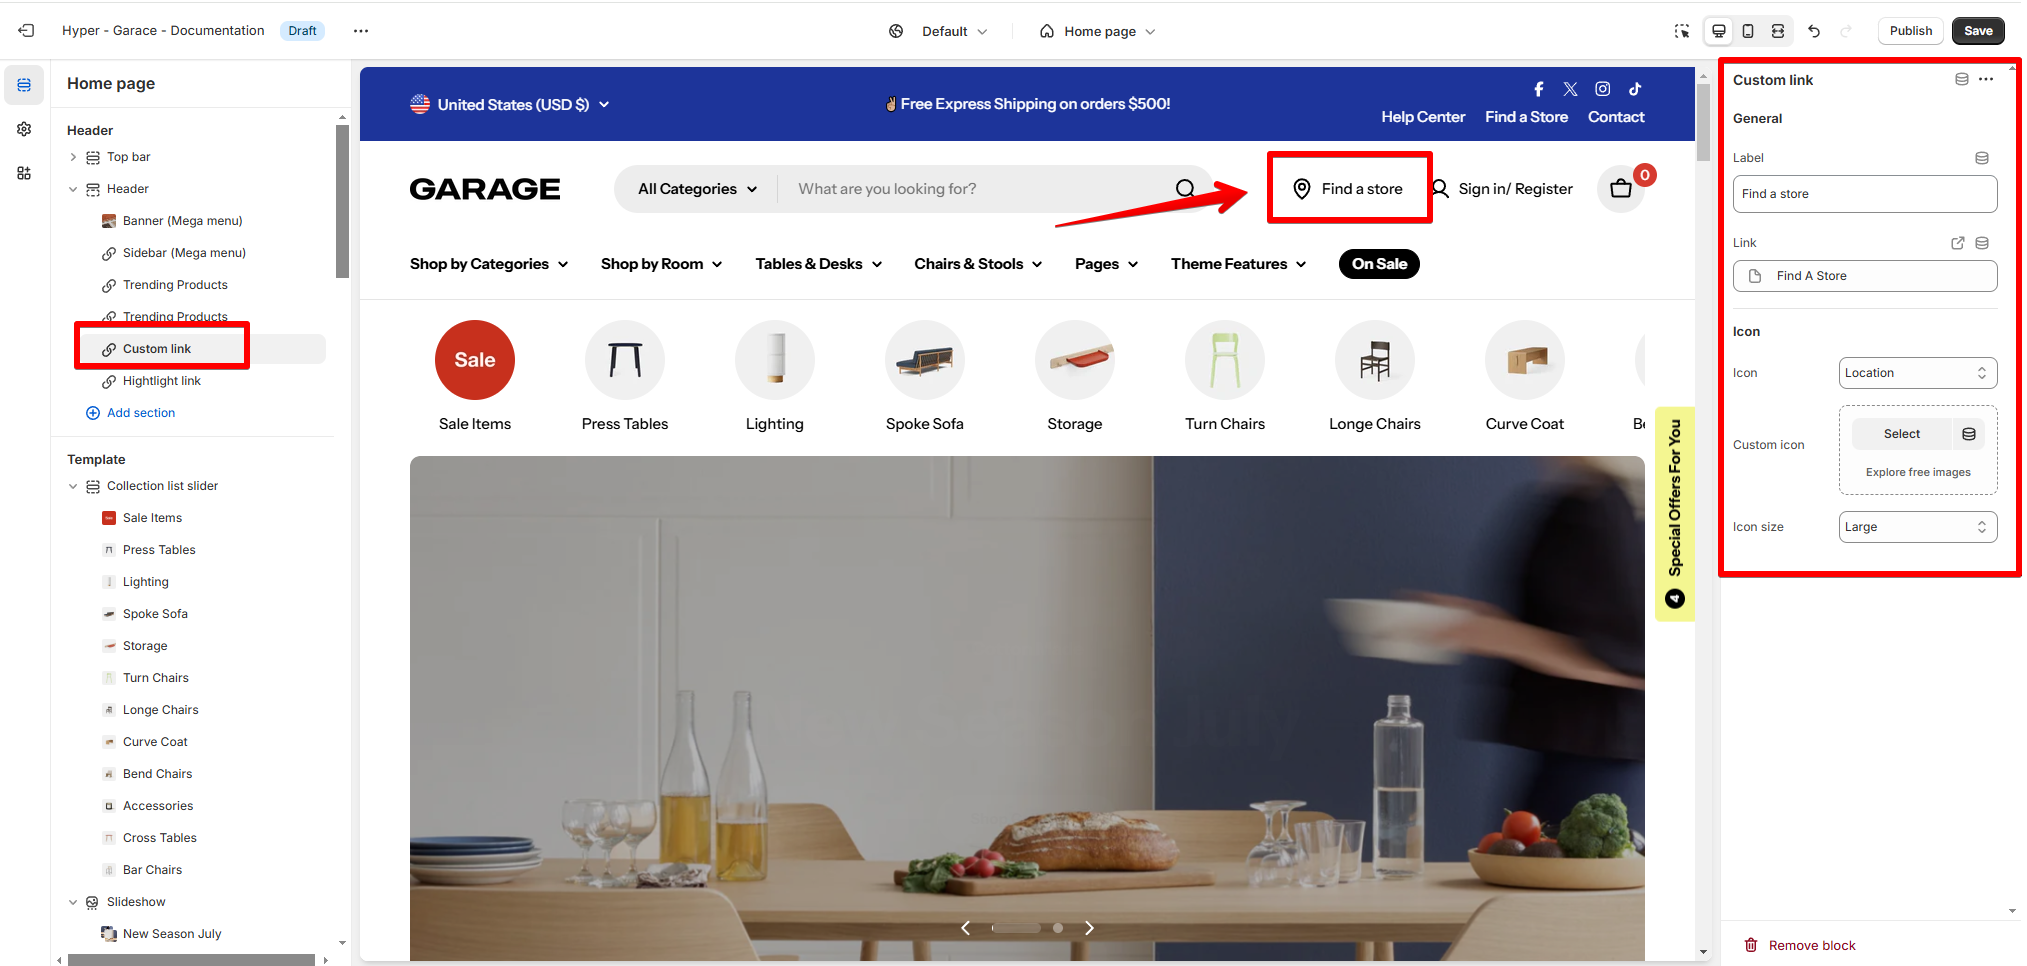Image resolution: width=2027 pixels, height=966 pixels.
Task: Open Shop by Room menu
Action: [661, 264]
